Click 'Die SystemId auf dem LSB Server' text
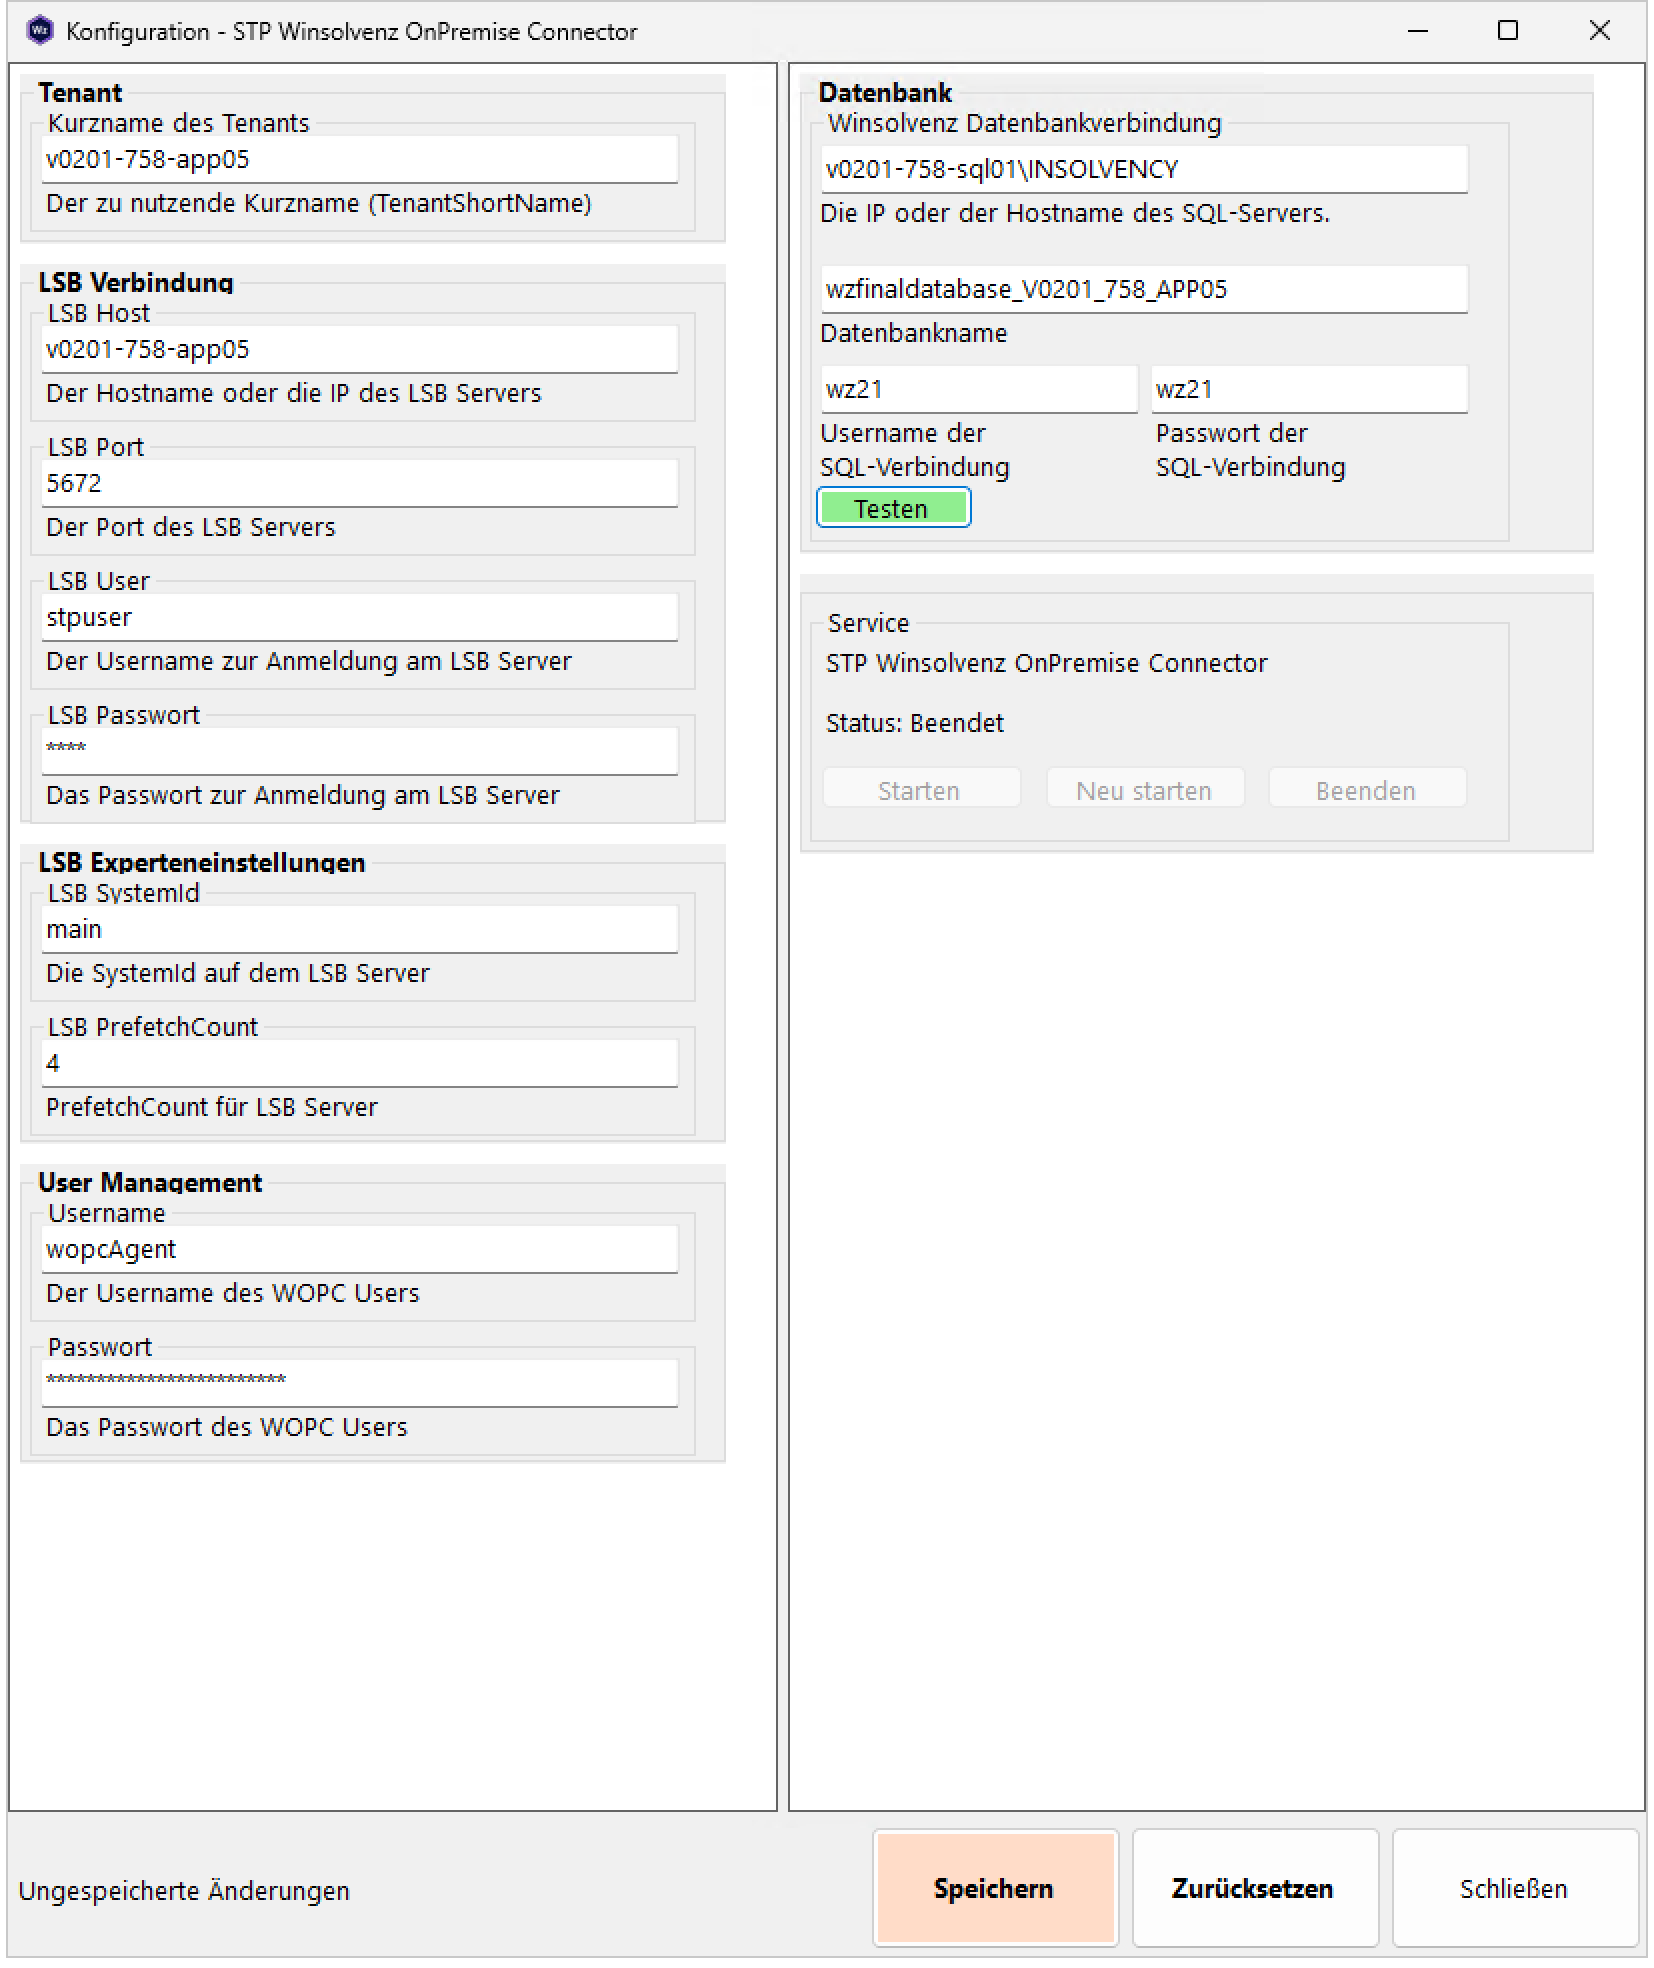This screenshot has height=1968, width=1654. coord(238,973)
